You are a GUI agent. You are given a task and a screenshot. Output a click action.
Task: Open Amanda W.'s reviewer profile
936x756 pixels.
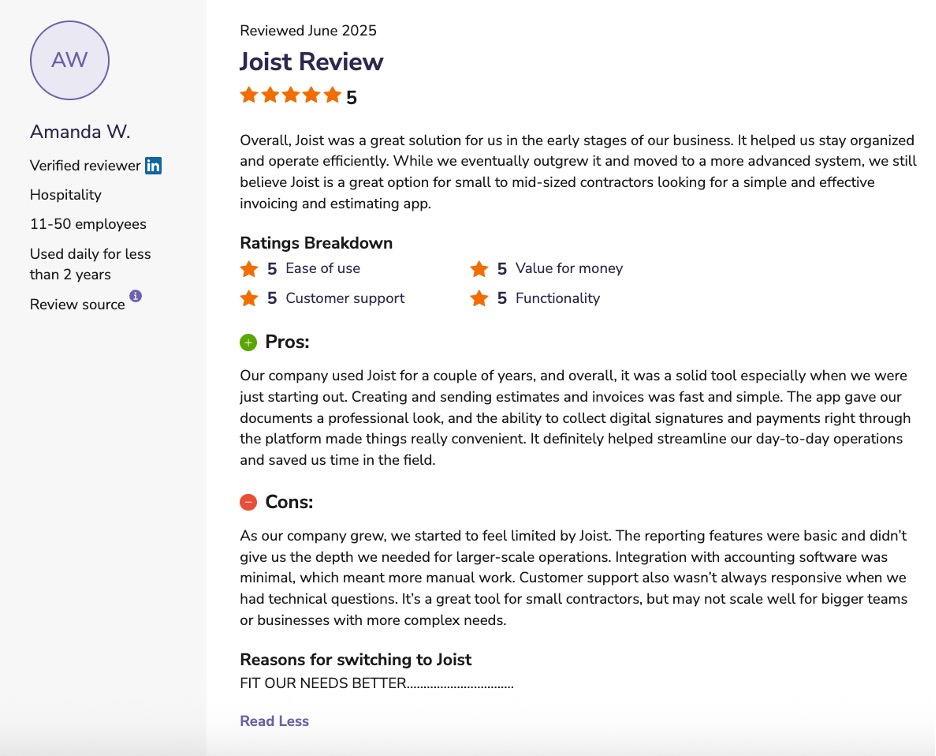click(79, 131)
